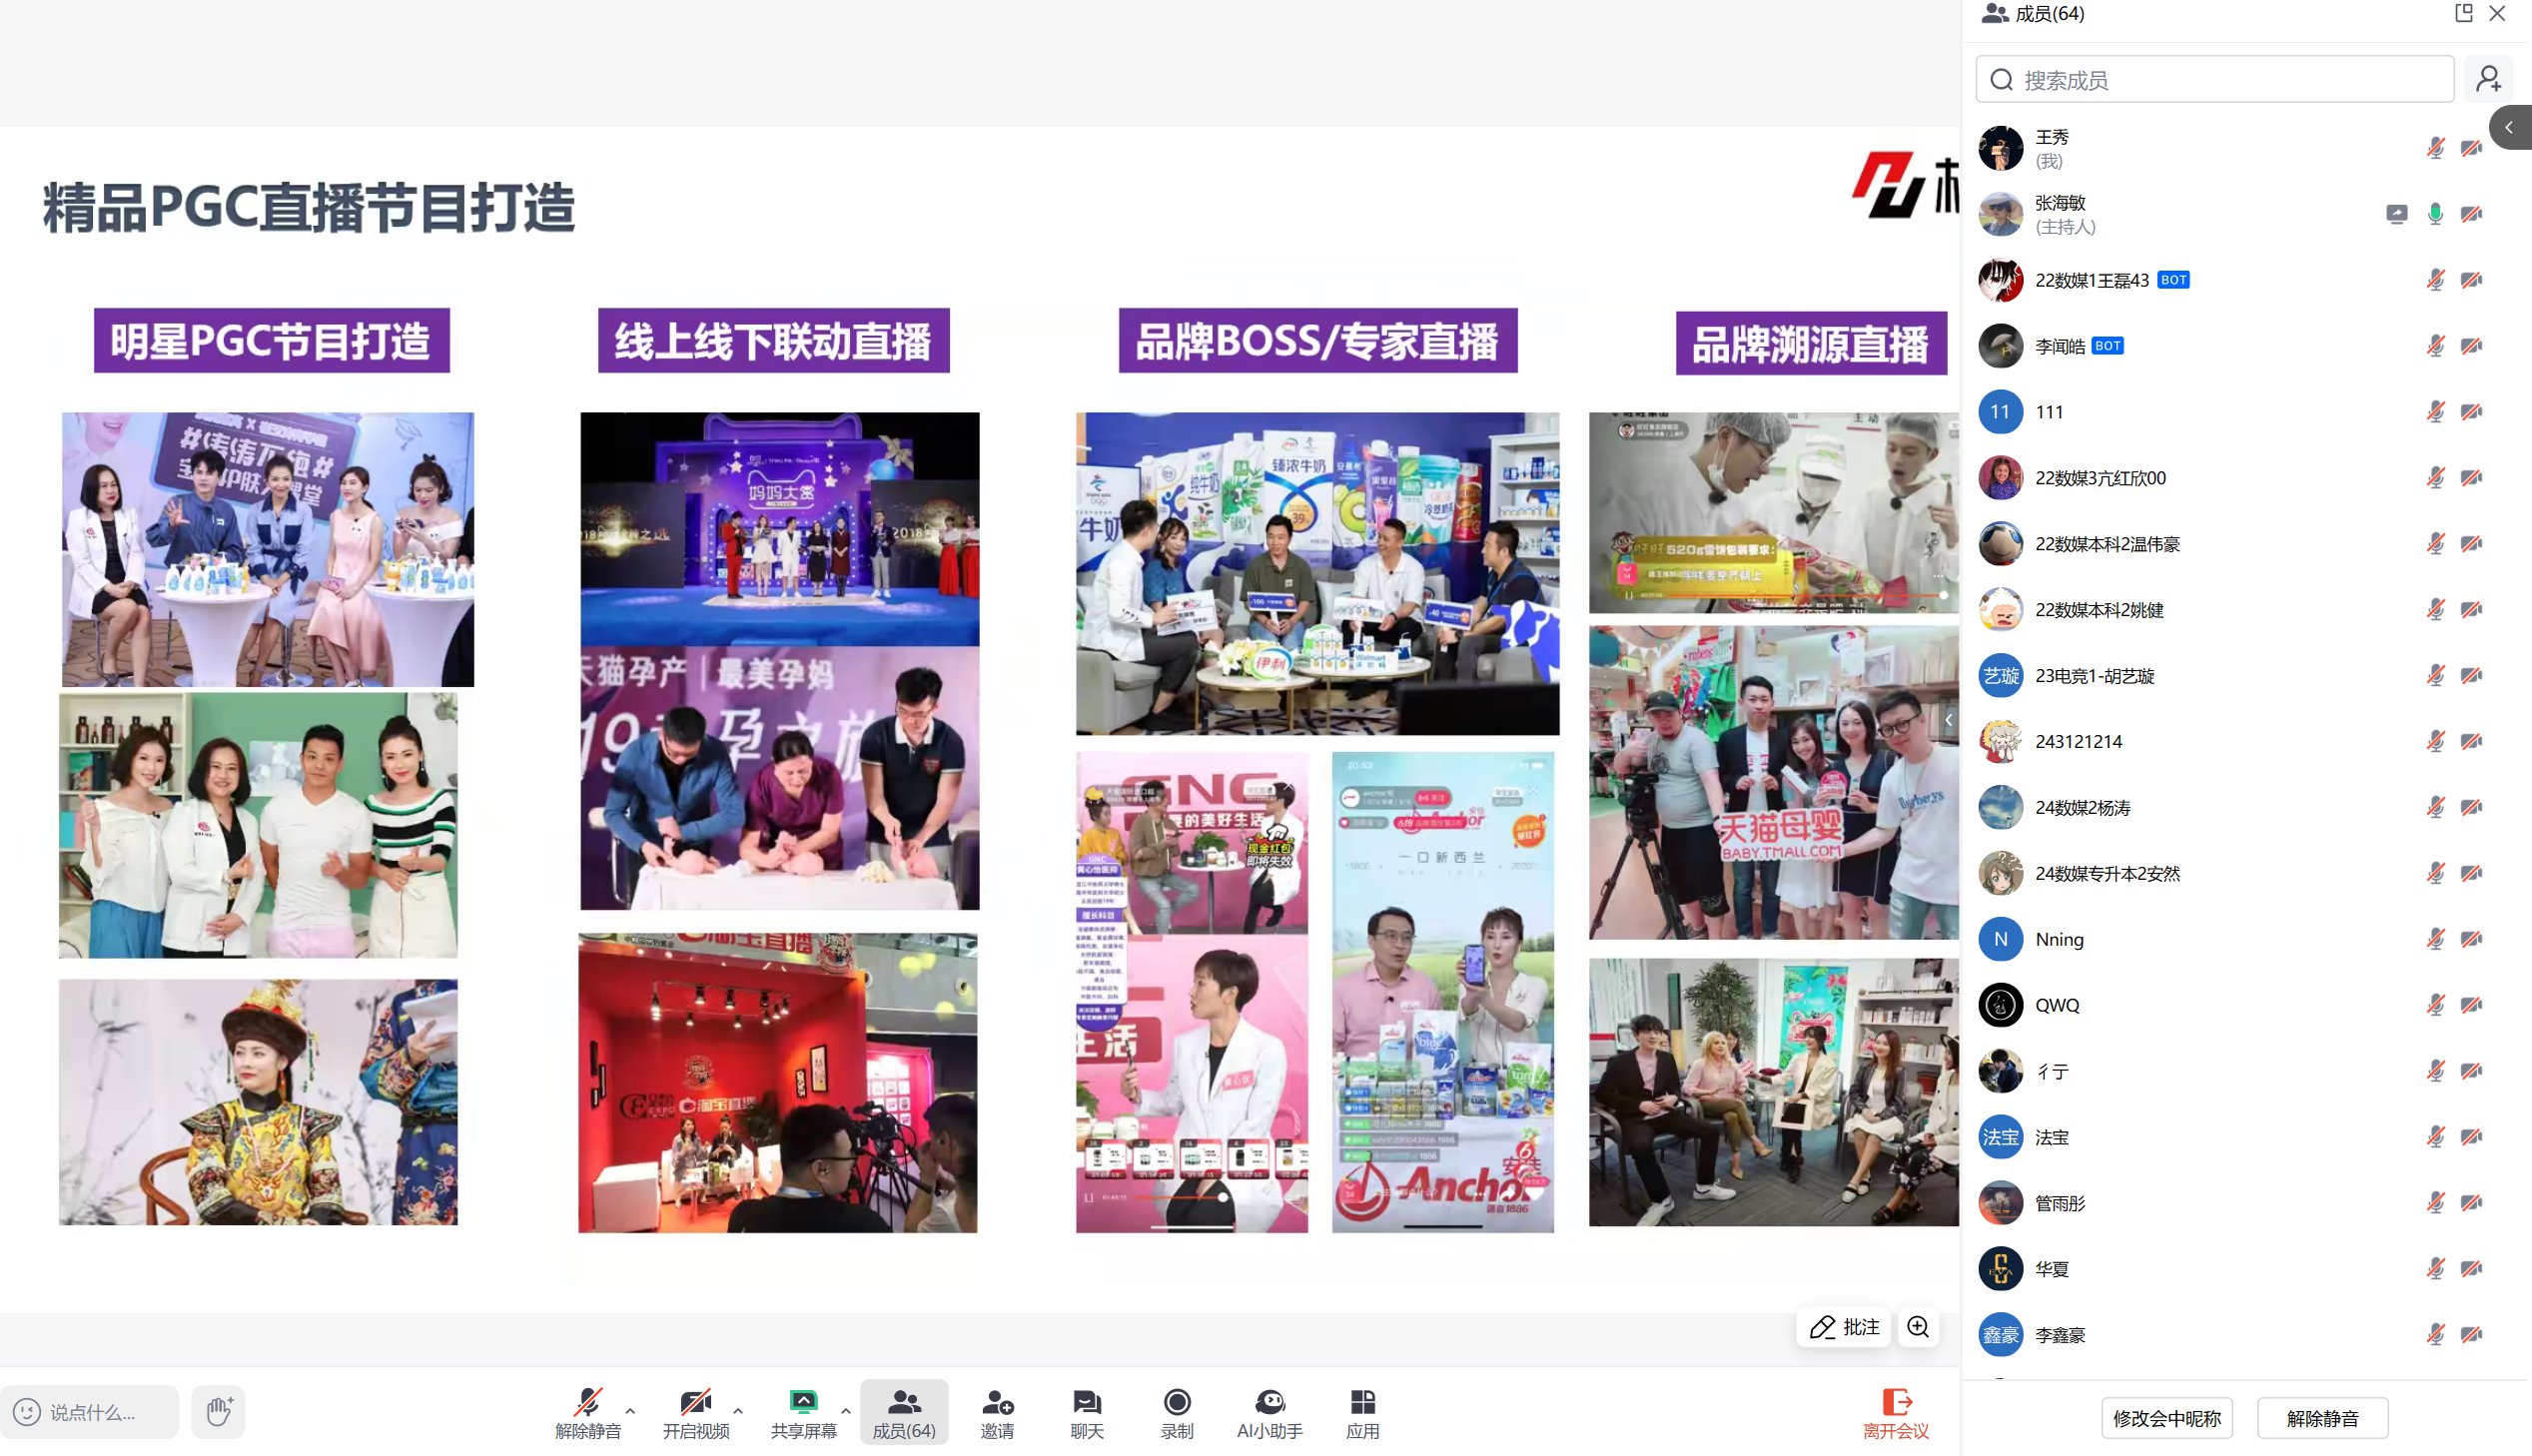This screenshot has width=2532, height=1456.
Task: Expand video options arrow beside 开启视频
Action: coord(738,1410)
